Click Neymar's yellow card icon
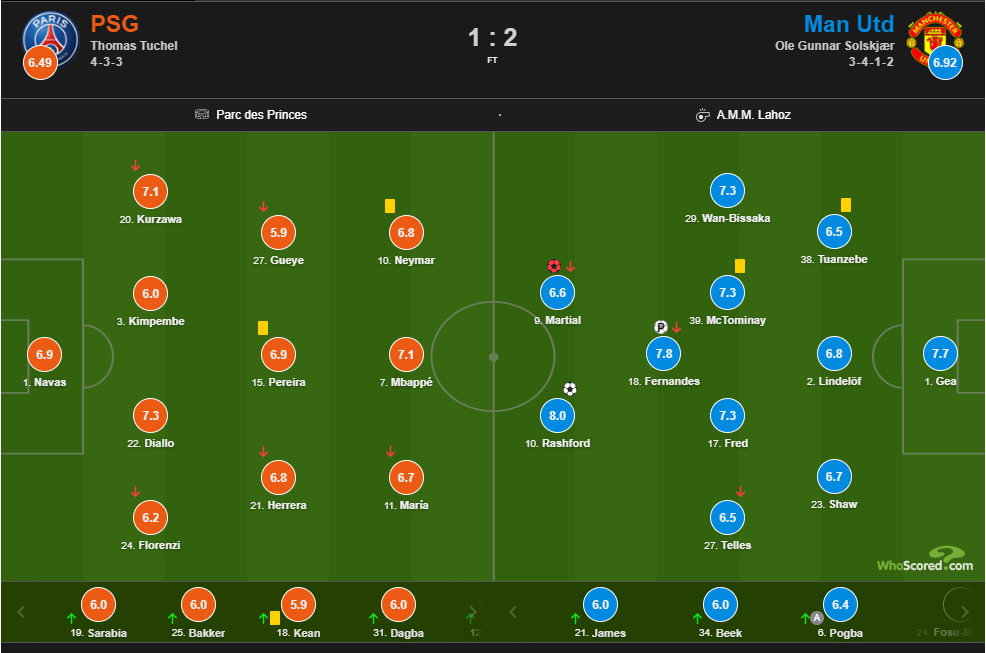The width and height of the screenshot is (986, 653). [390, 206]
